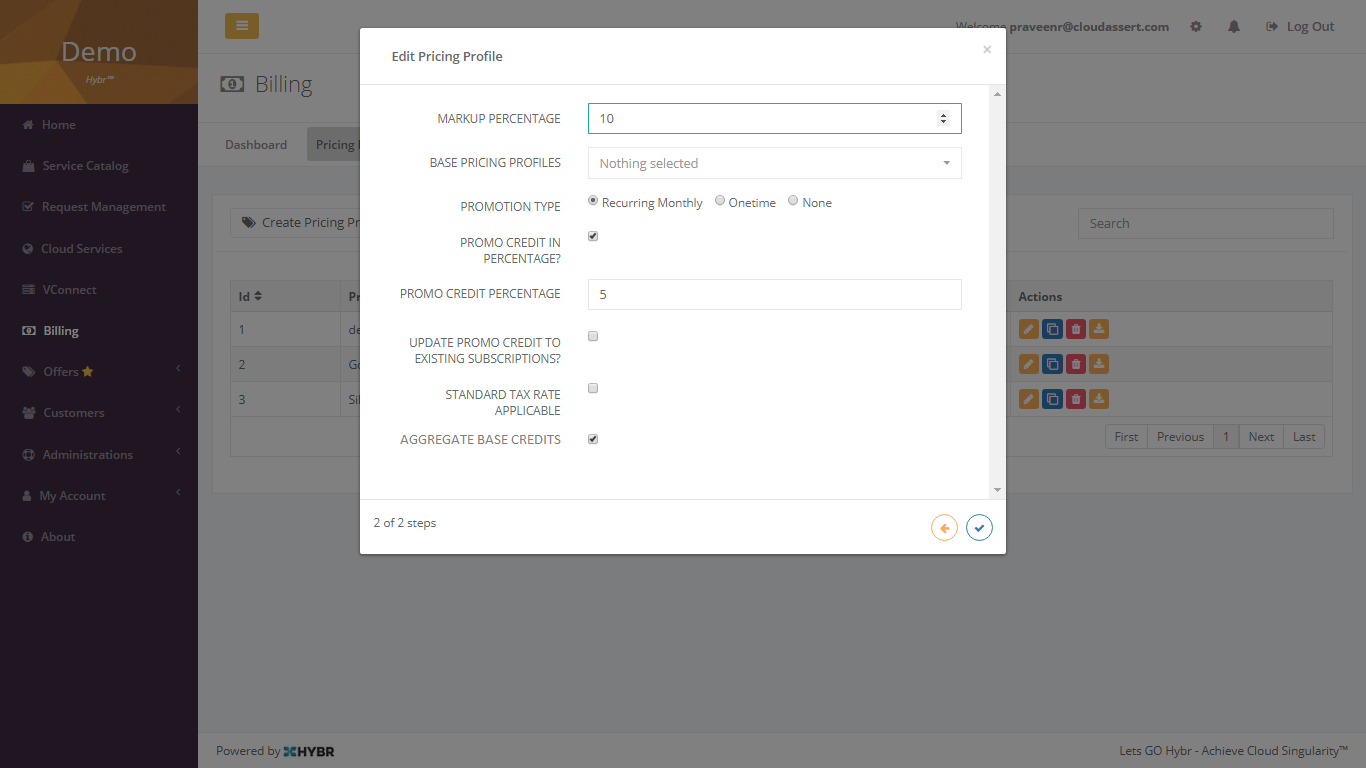Click the delete trash icon for row 3
The height and width of the screenshot is (768, 1366).
[1075, 398]
